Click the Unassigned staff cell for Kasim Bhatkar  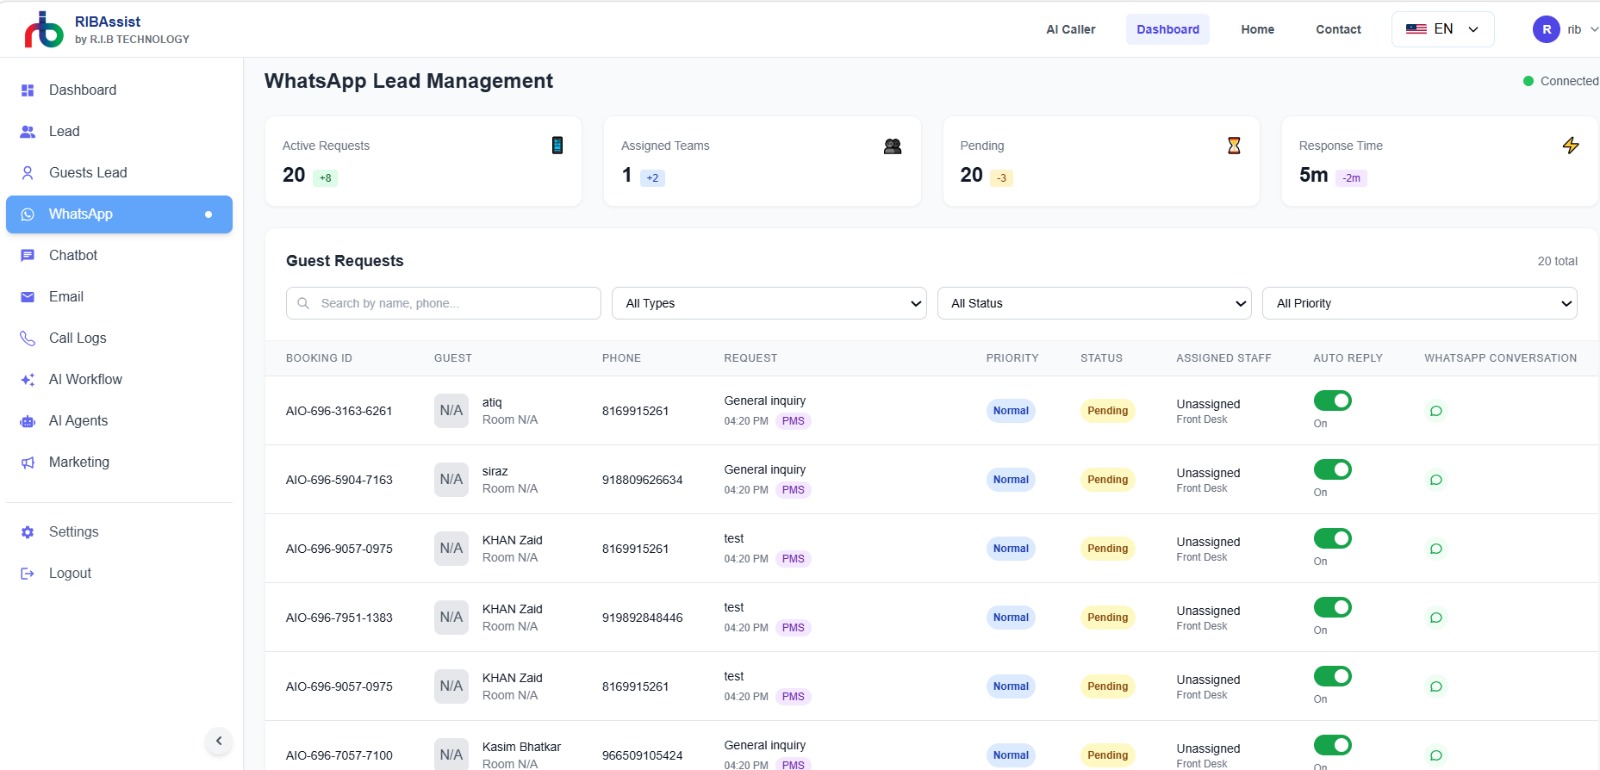click(x=1208, y=755)
